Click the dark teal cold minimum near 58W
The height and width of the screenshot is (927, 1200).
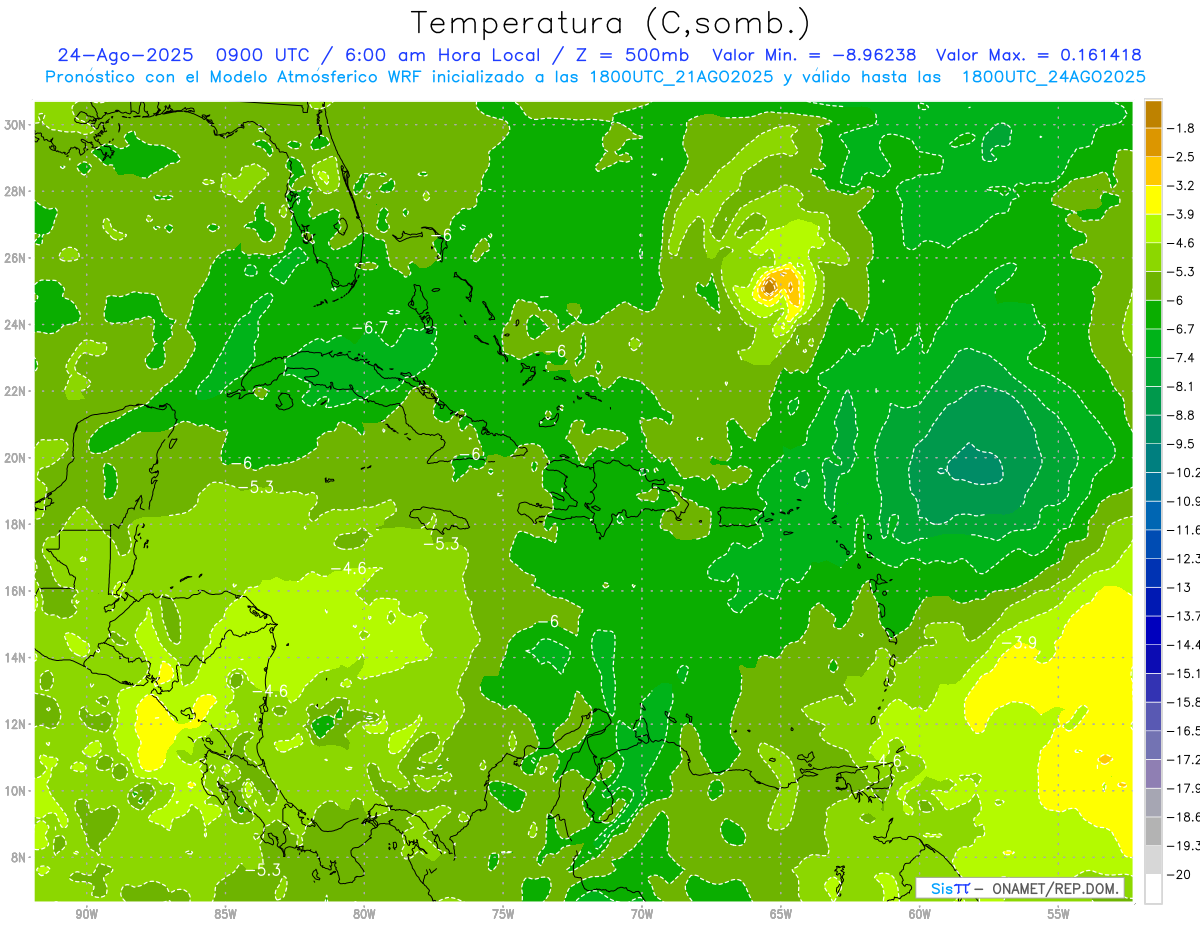pyautogui.click(x=973, y=466)
